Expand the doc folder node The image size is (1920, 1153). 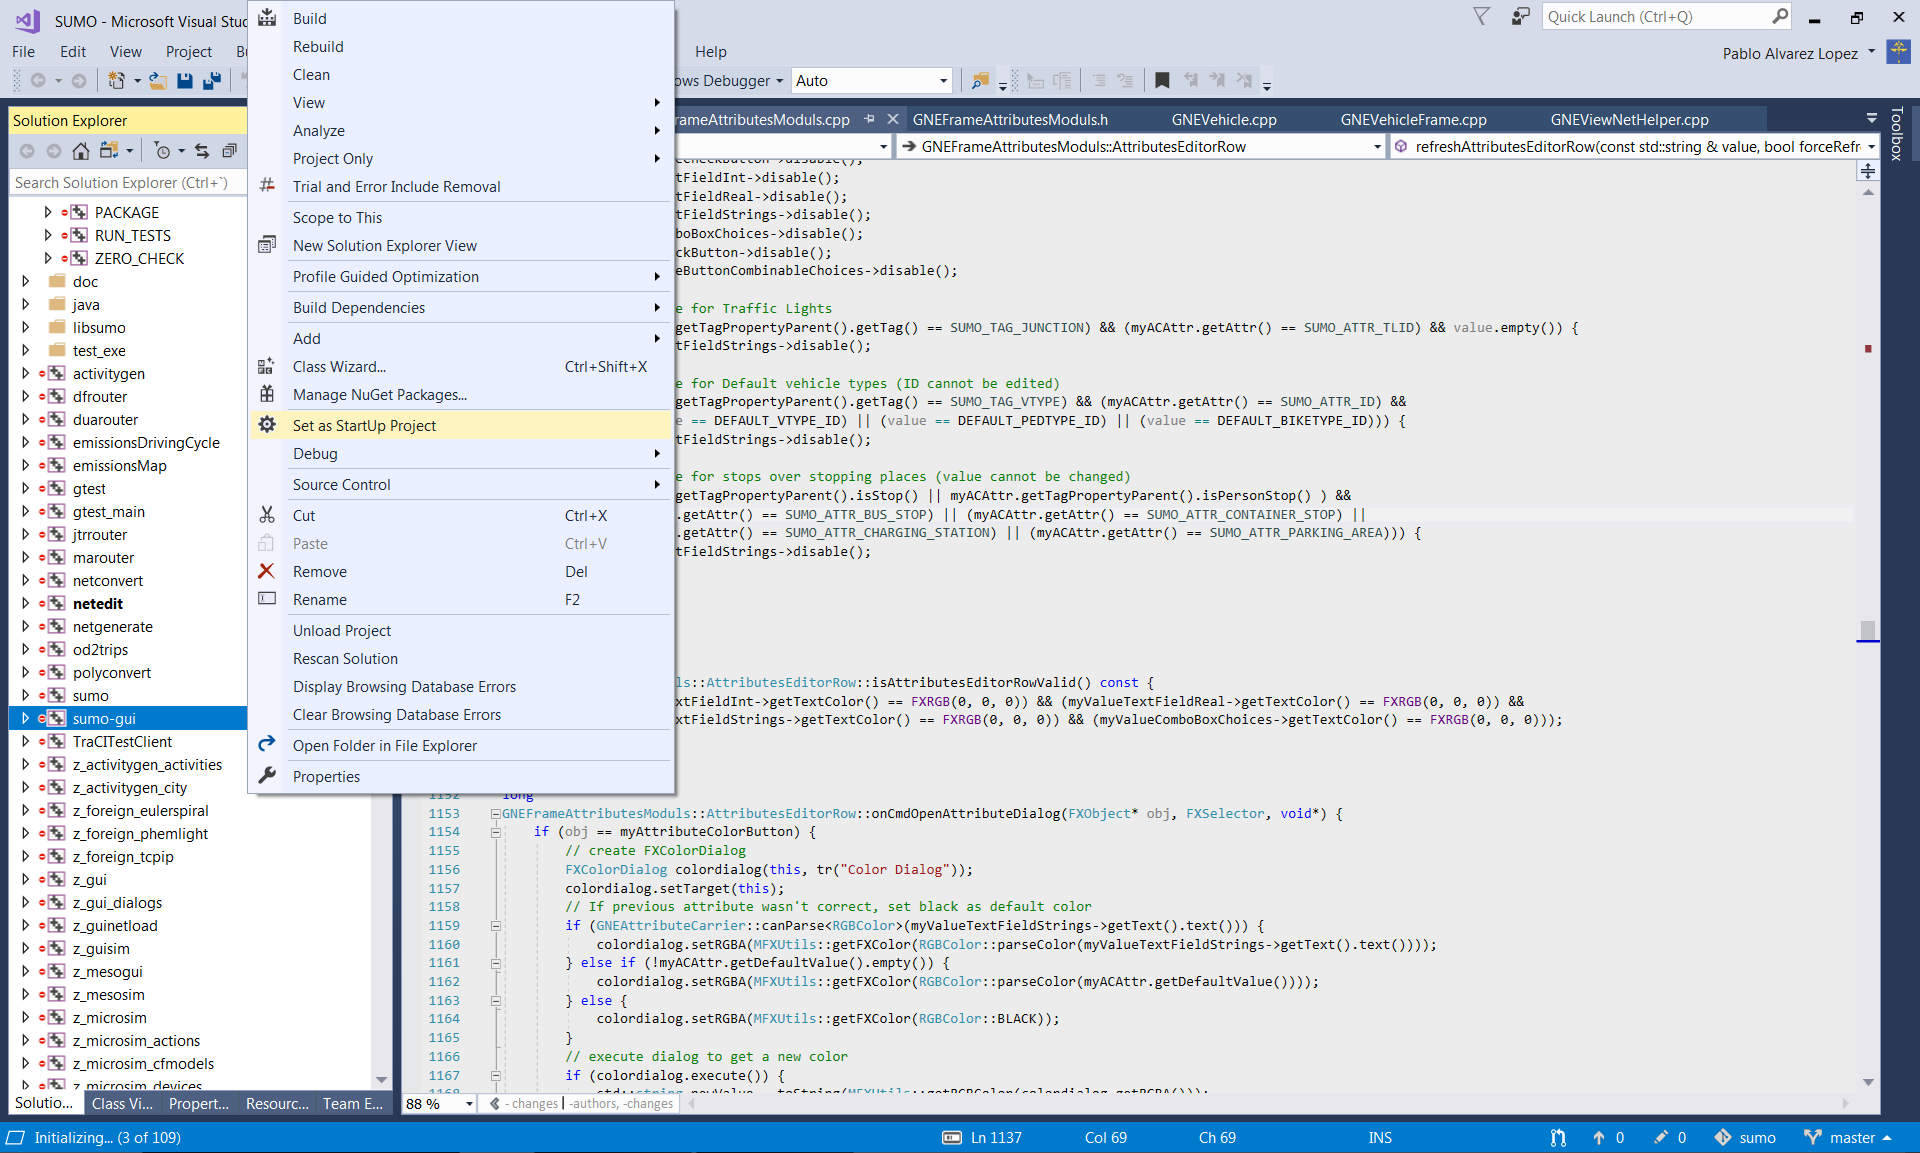point(25,281)
